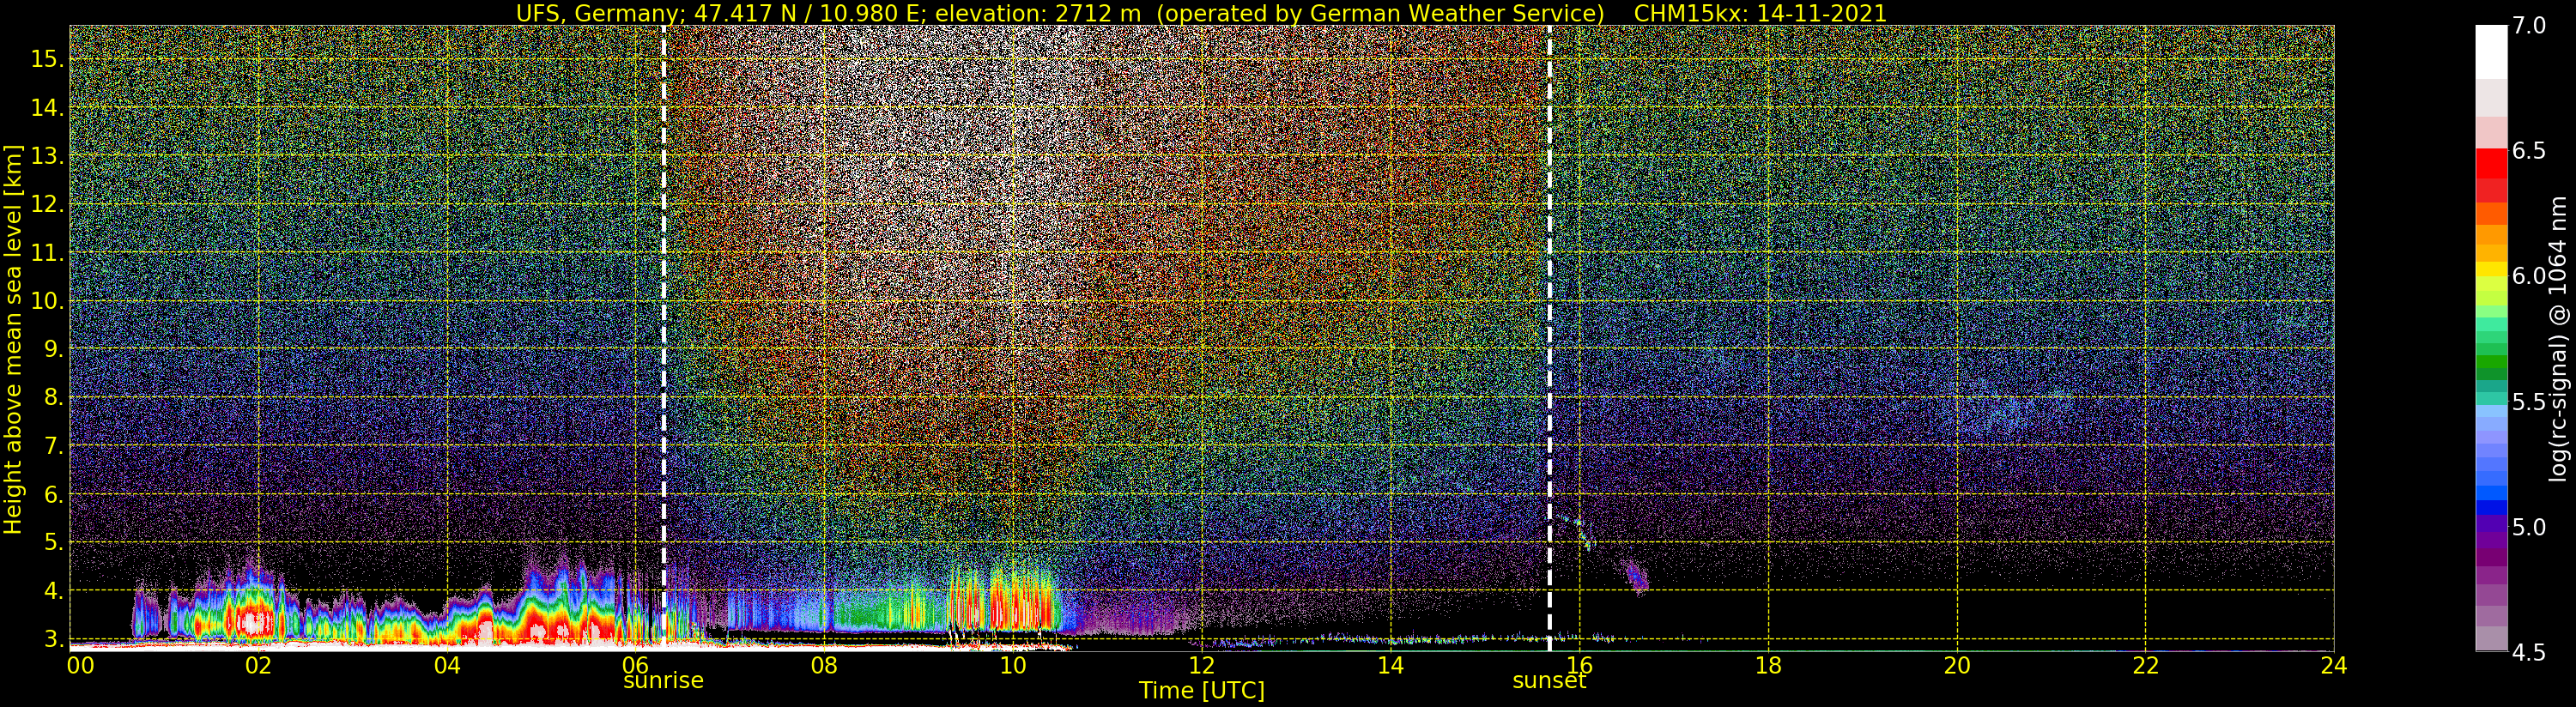Viewport: 2576px width, 707px height.
Task: Click the "14." height axis tick label
Action: (47, 108)
